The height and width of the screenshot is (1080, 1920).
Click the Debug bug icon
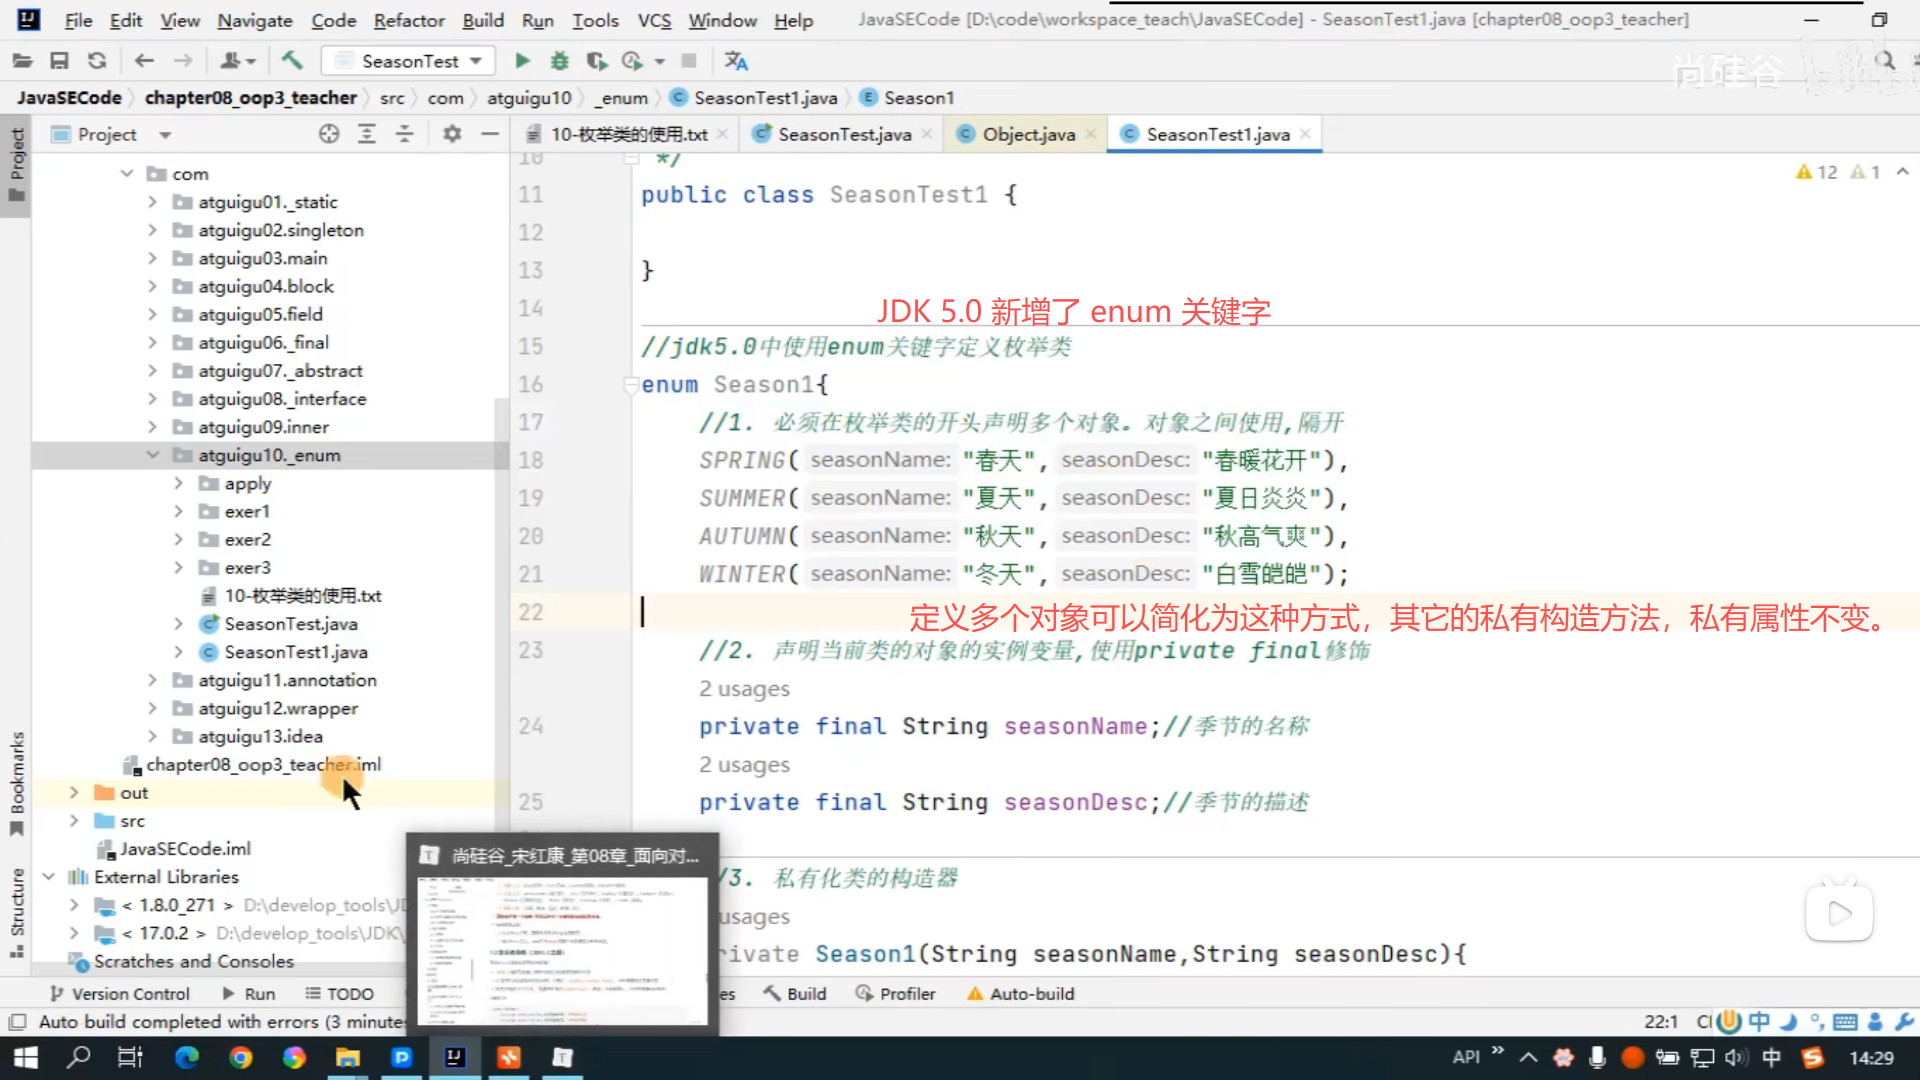coord(559,61)
